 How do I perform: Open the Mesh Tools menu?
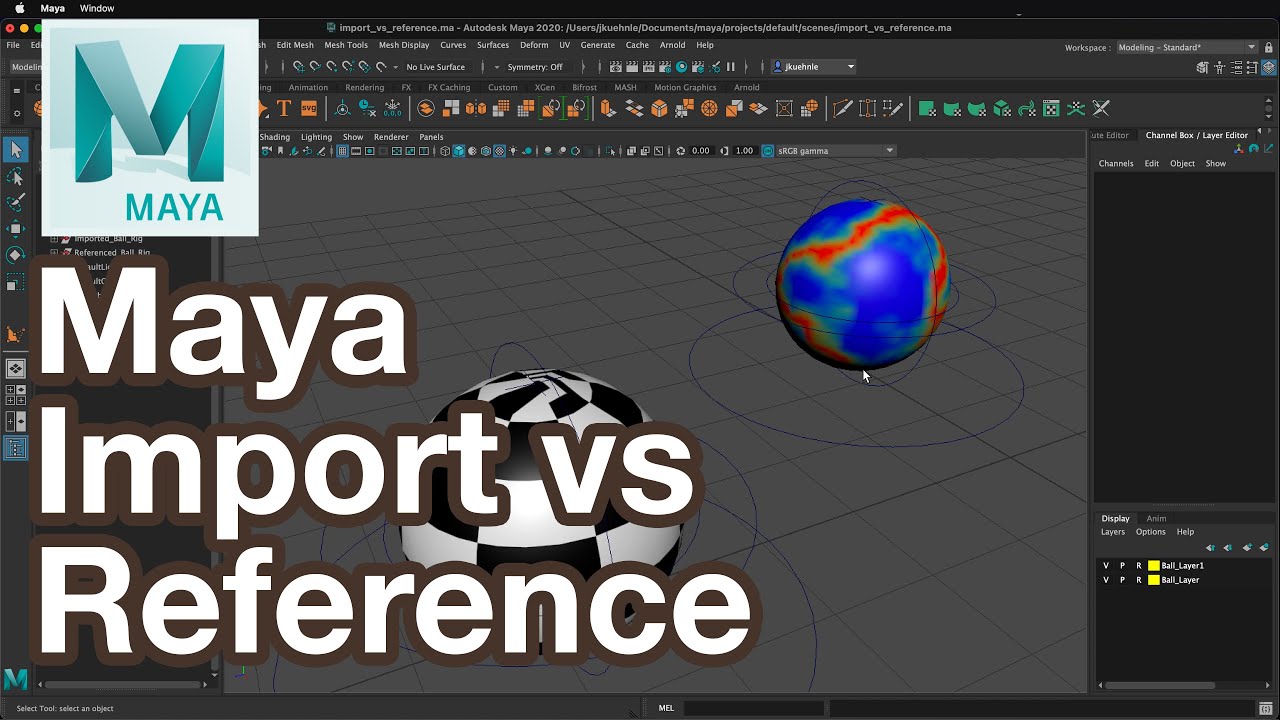(x=346, y=45)
